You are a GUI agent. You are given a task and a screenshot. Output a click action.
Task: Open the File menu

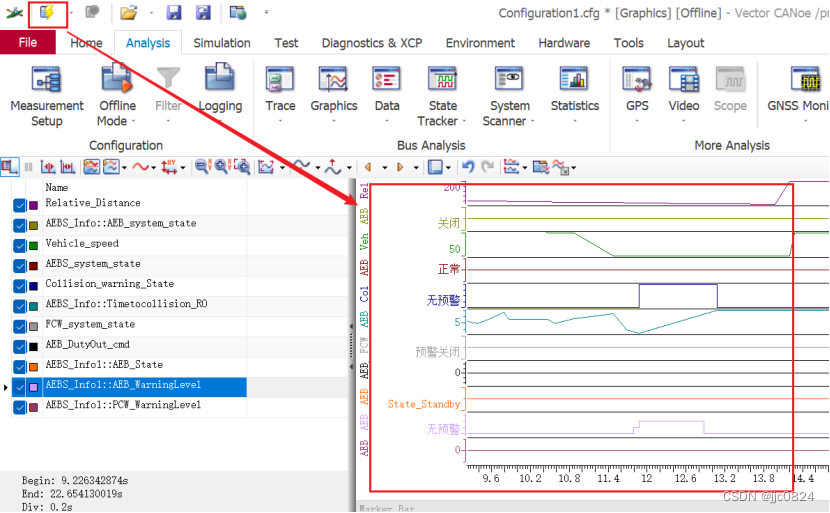[28, 42]
